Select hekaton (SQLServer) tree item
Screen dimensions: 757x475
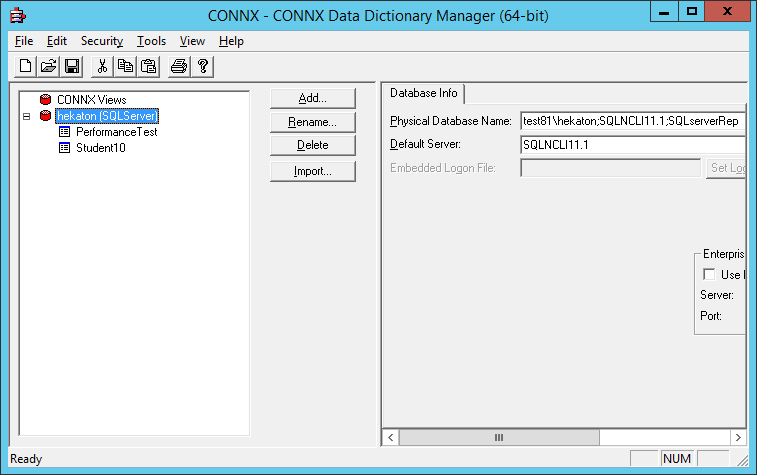[x=107, y=116]
